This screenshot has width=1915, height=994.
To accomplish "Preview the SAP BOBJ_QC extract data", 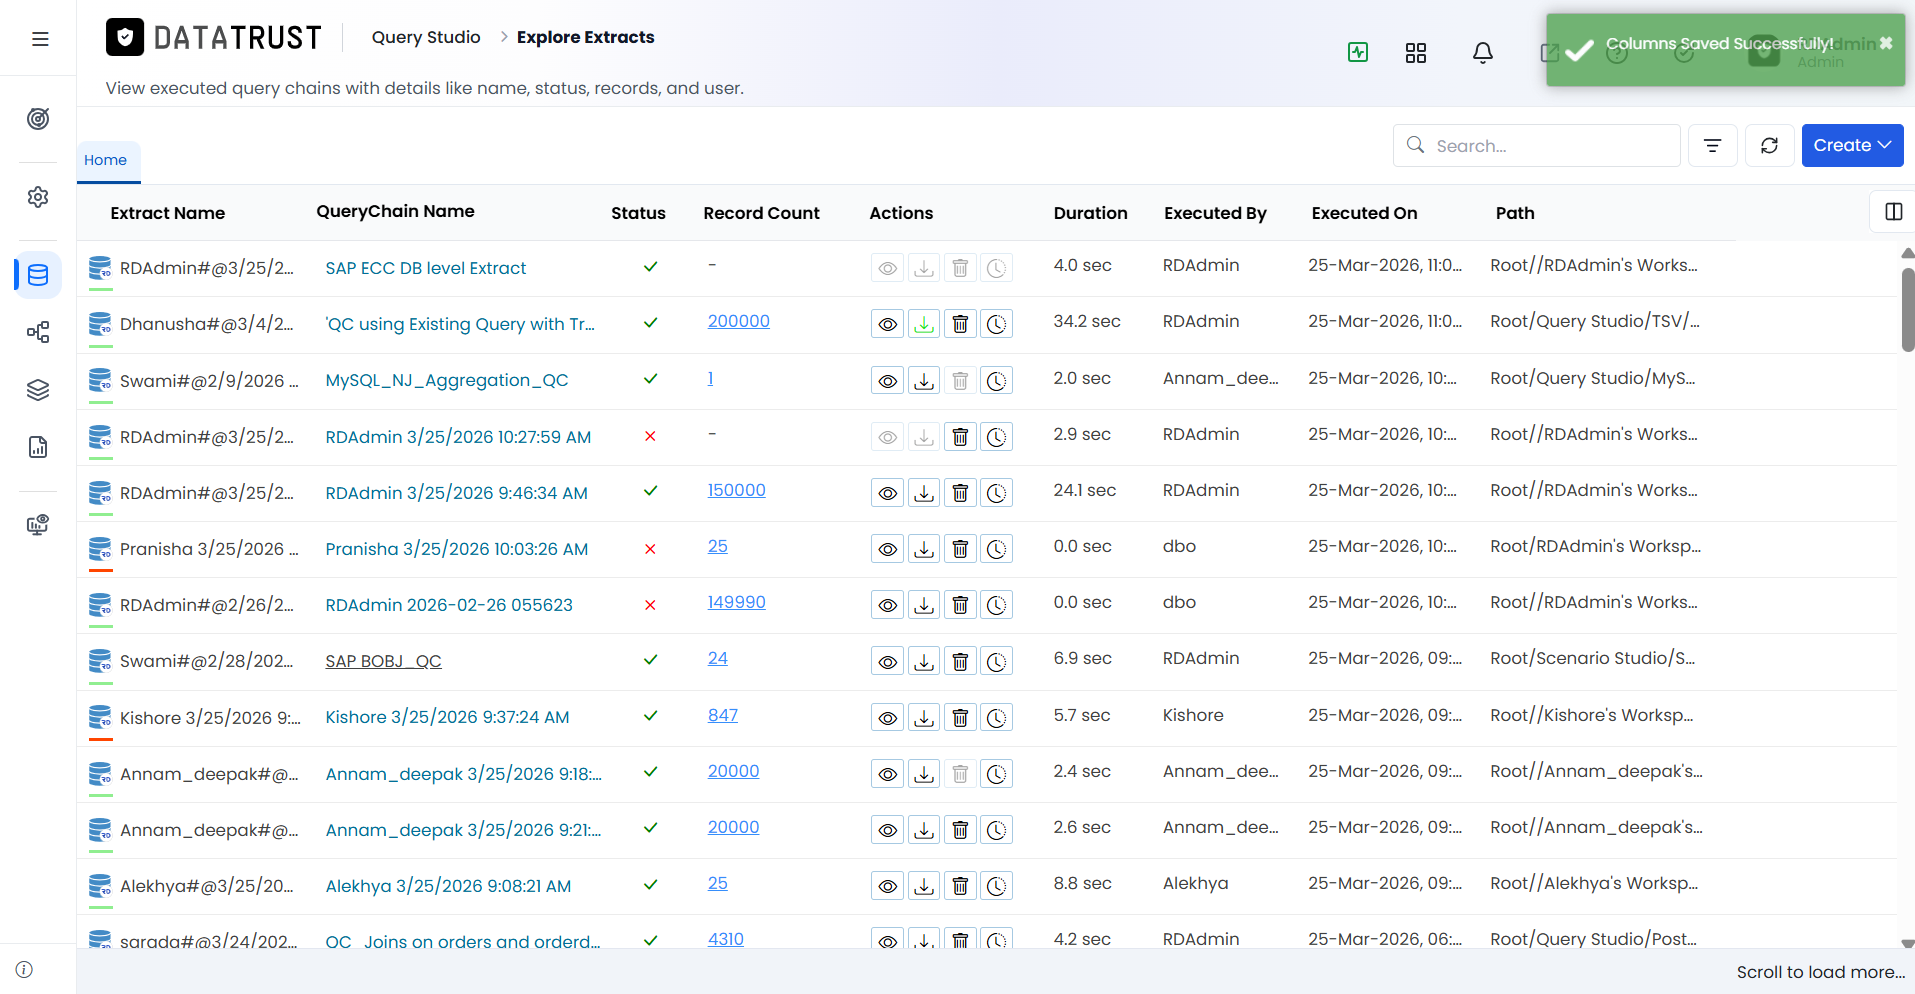I will tap(887, 662).
